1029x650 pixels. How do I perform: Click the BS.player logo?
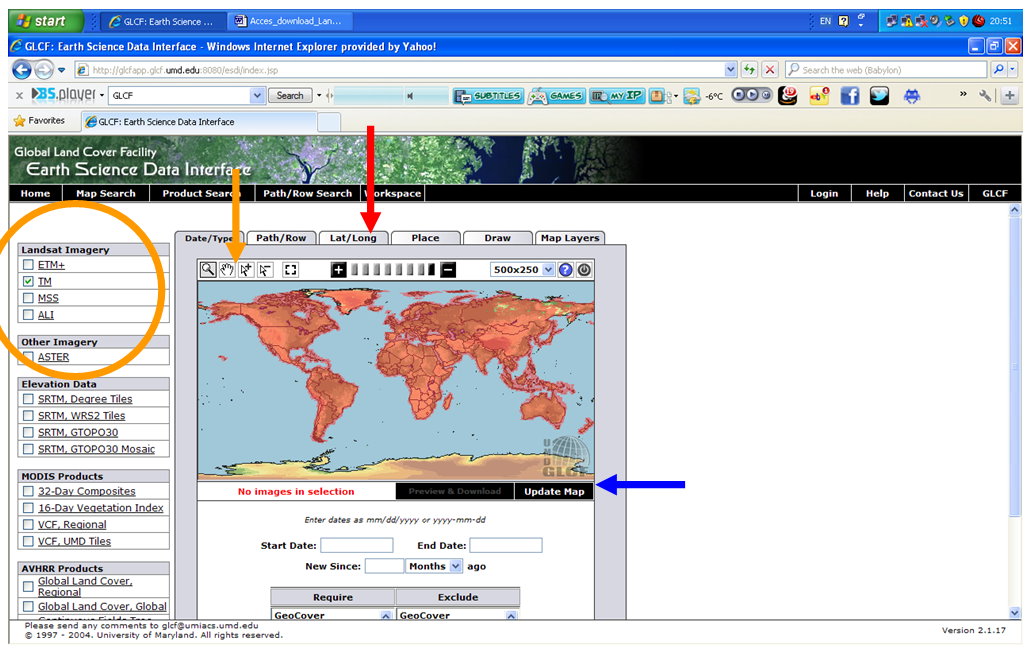[x=64, y=95]
